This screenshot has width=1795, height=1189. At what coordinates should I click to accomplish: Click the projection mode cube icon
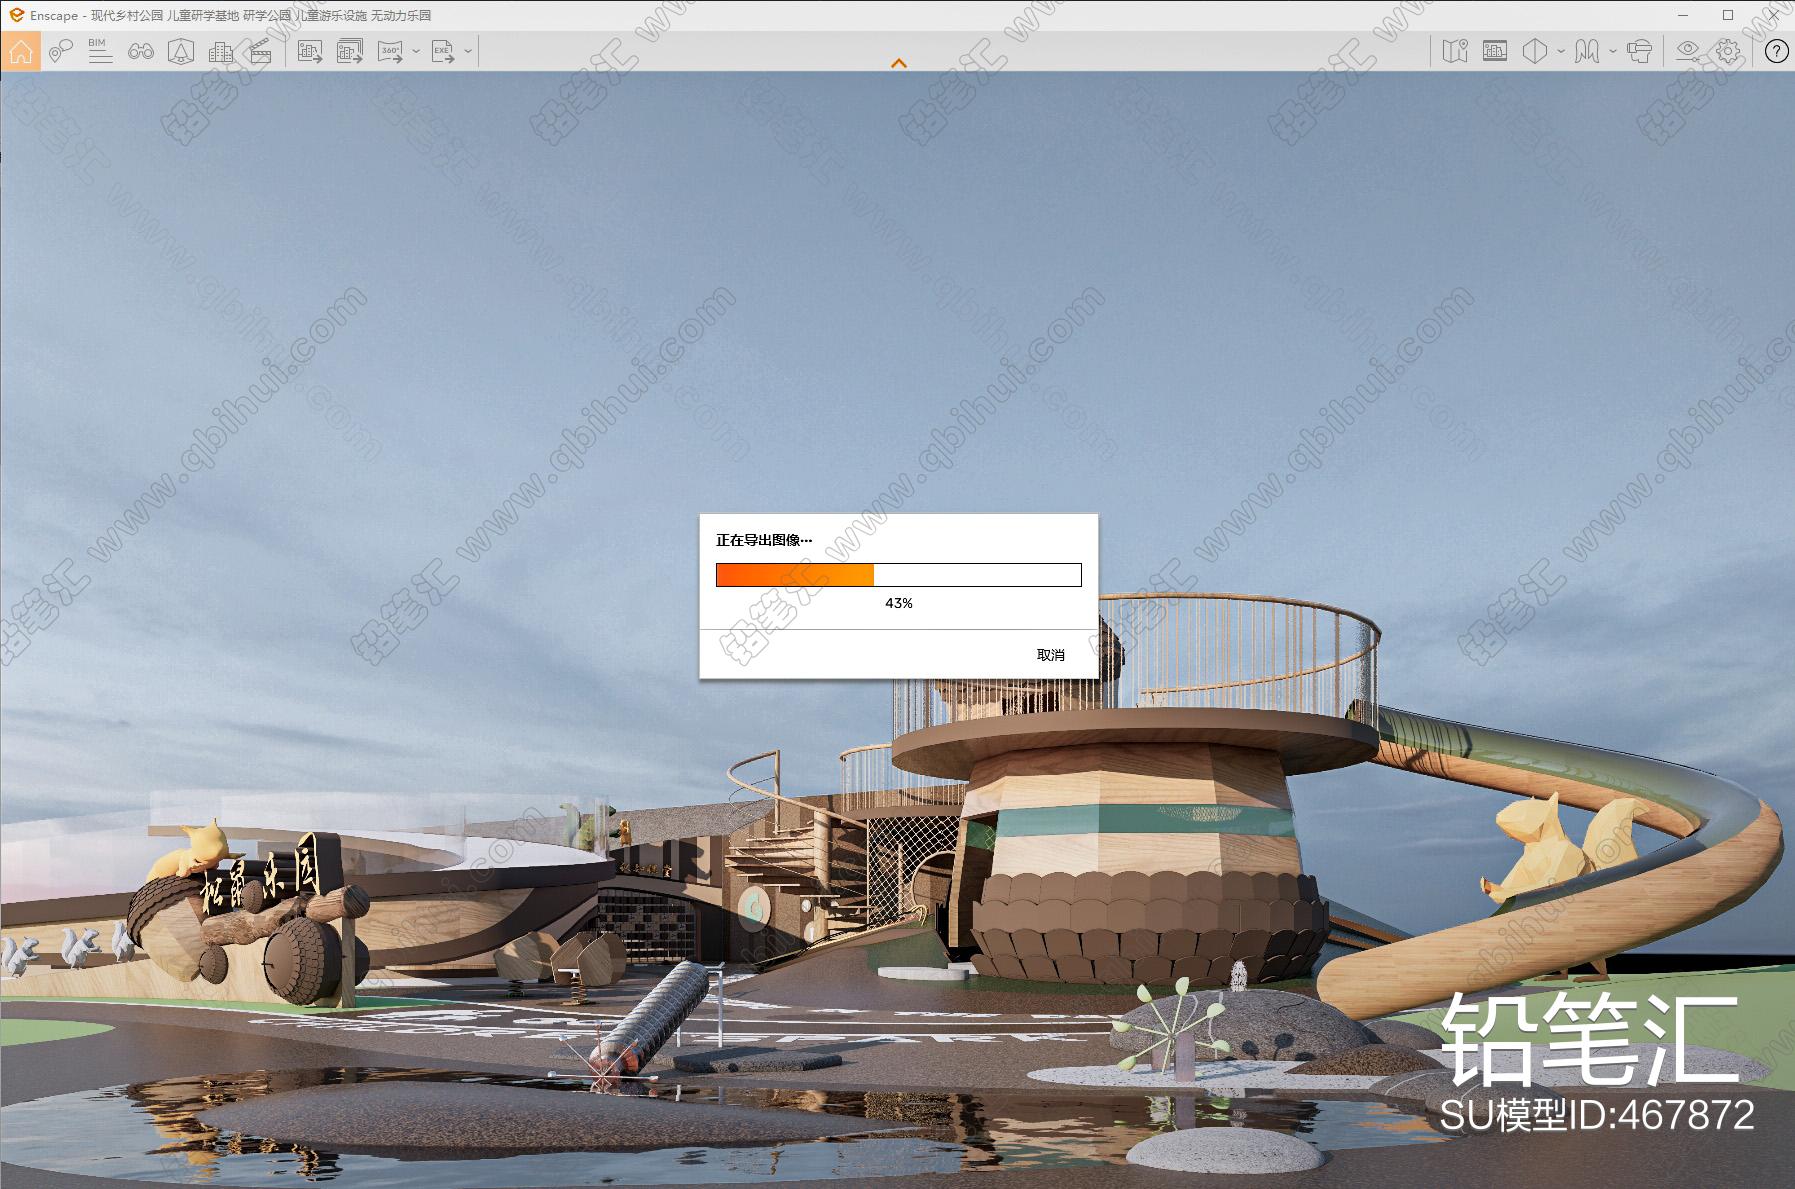[x=1535, y=50]
